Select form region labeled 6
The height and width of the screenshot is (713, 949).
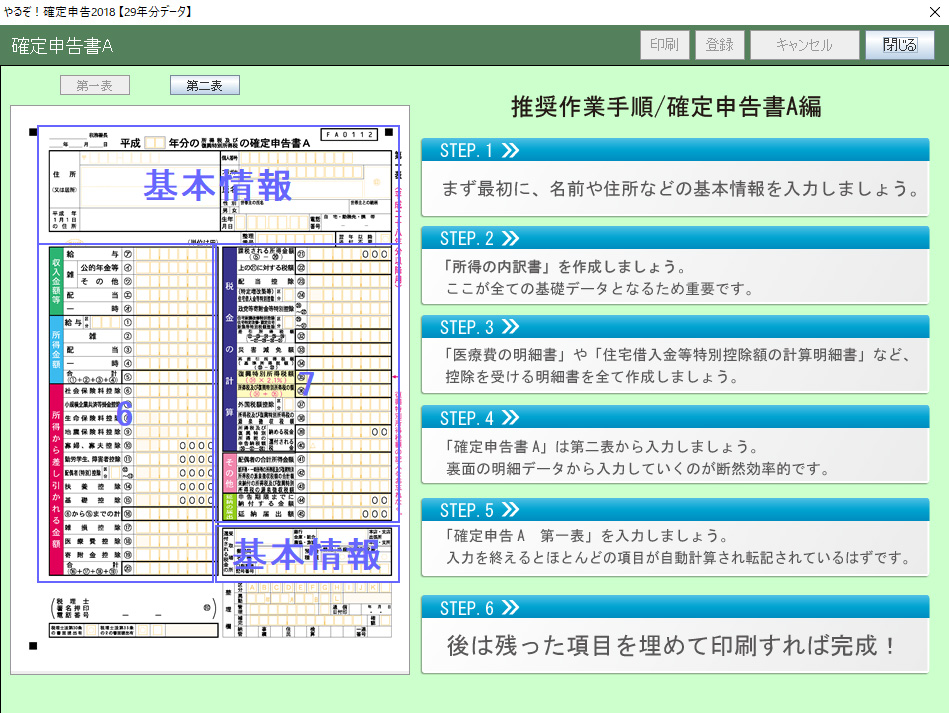[x=125, y=412]
